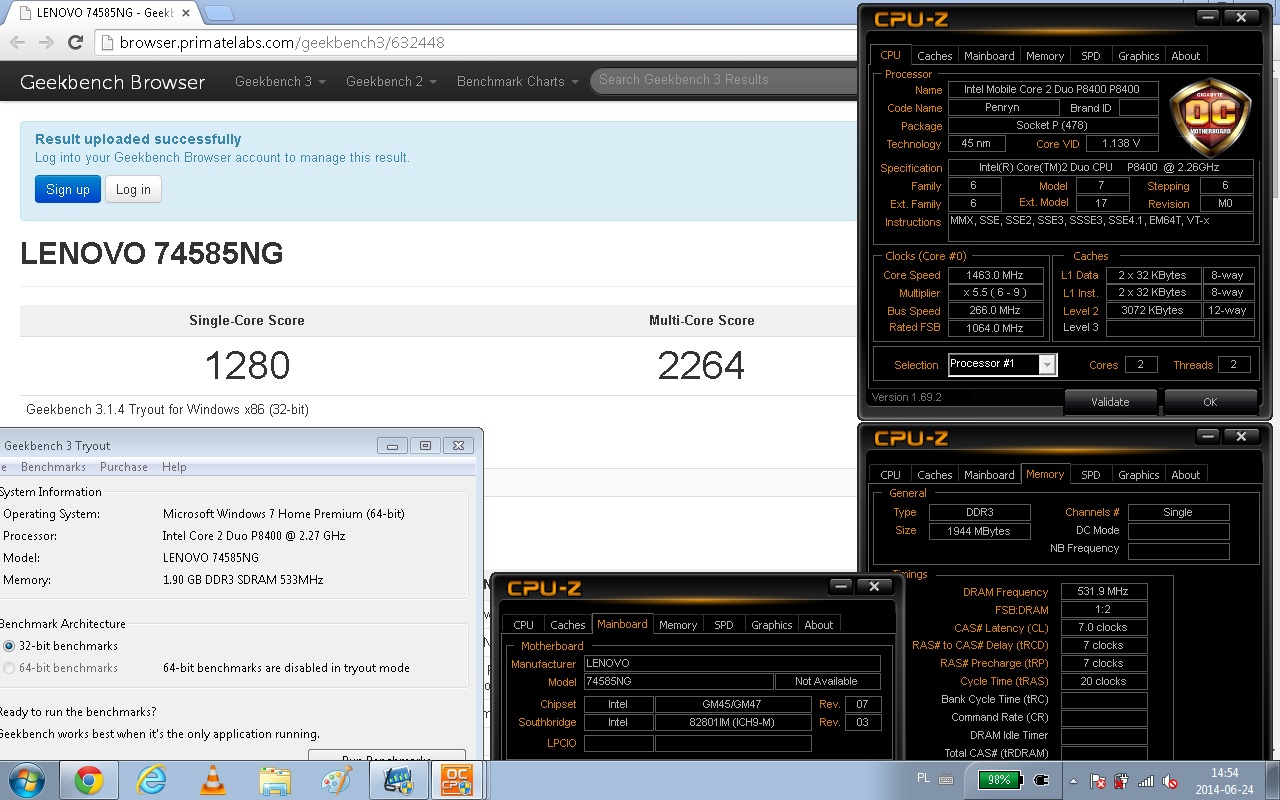
Task: Open the Purchase menu in Geekbench
Action: (x=124, y=467)
